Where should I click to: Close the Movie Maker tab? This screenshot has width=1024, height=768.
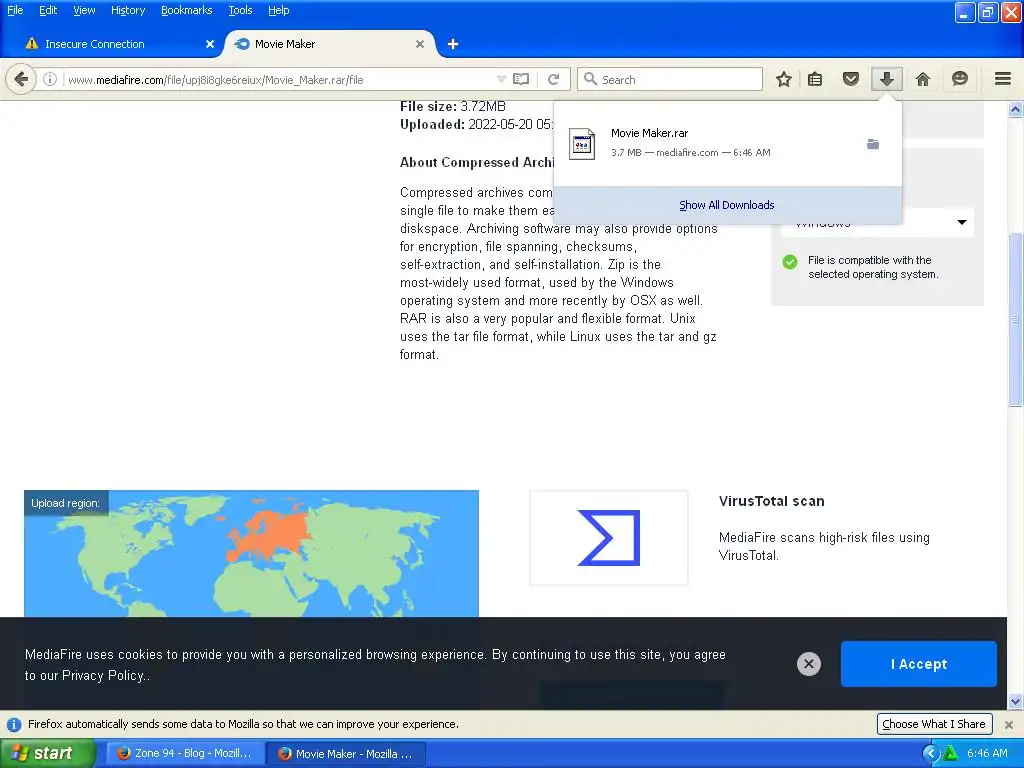click(420, 44)
